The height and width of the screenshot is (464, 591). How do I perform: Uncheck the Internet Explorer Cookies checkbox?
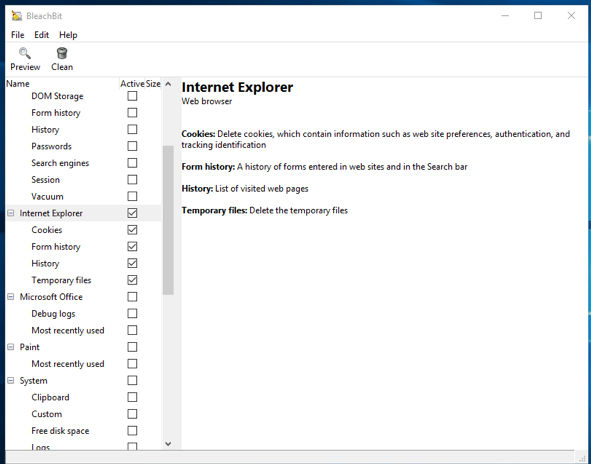coord(132,230)
